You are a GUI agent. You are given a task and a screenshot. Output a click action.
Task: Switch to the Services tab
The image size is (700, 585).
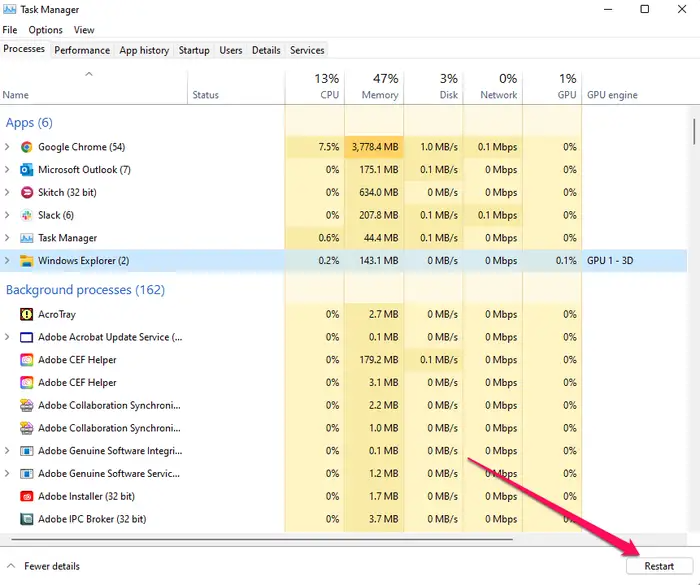tap(307, 50)
